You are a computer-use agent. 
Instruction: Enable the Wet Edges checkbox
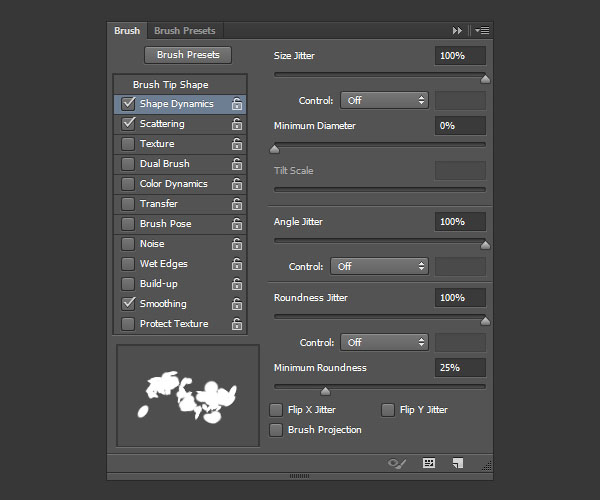(128, 264)
